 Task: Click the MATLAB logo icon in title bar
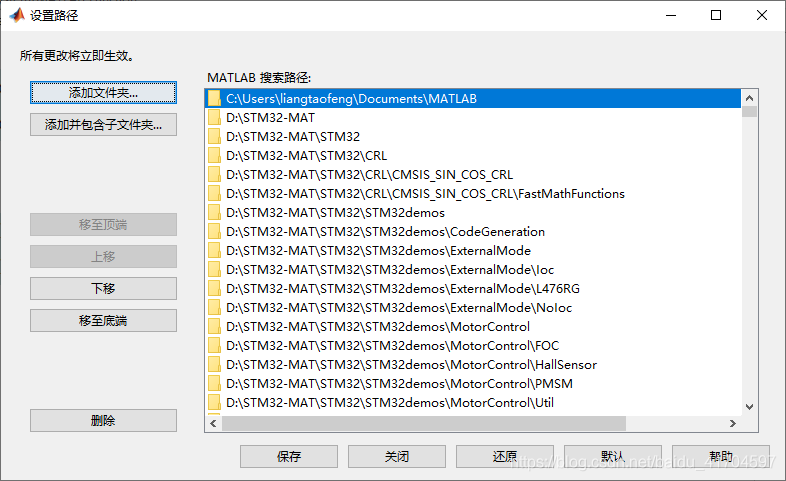click(17, 15)
